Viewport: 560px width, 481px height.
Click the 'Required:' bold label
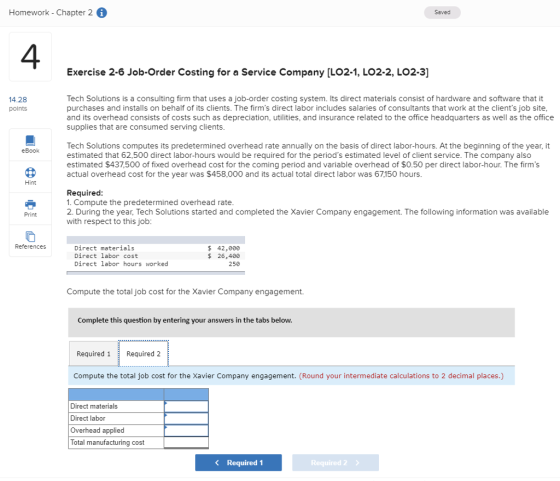pyautogui.click(x=85, y=193)
